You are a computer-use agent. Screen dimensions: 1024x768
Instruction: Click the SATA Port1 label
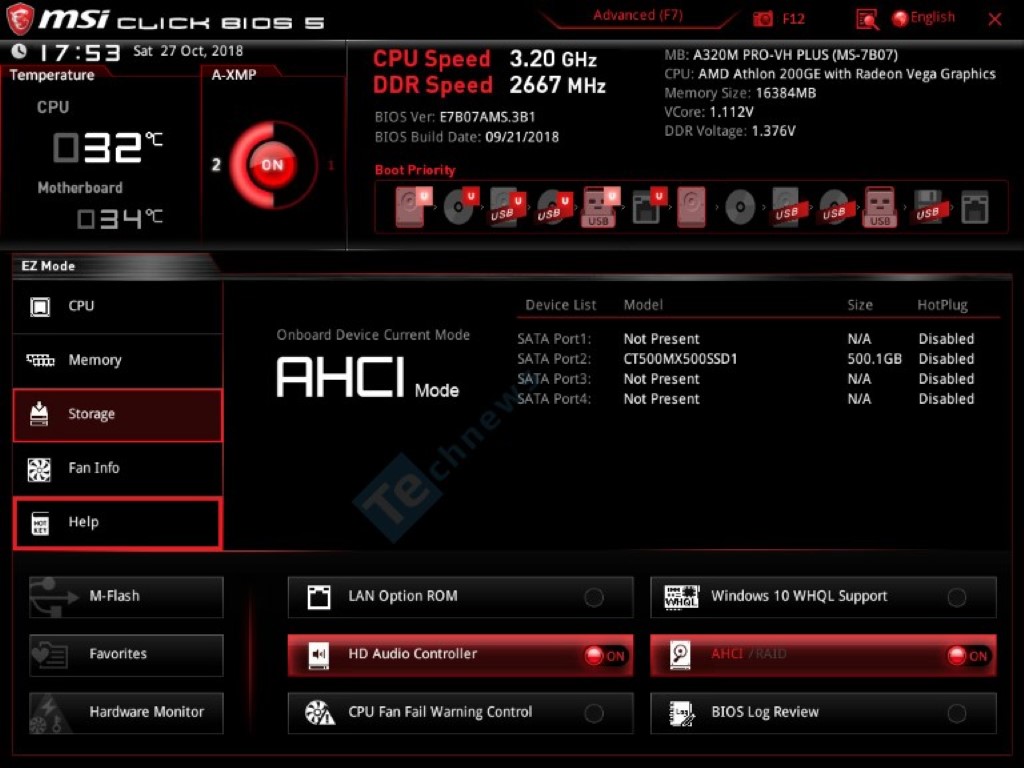554,339
